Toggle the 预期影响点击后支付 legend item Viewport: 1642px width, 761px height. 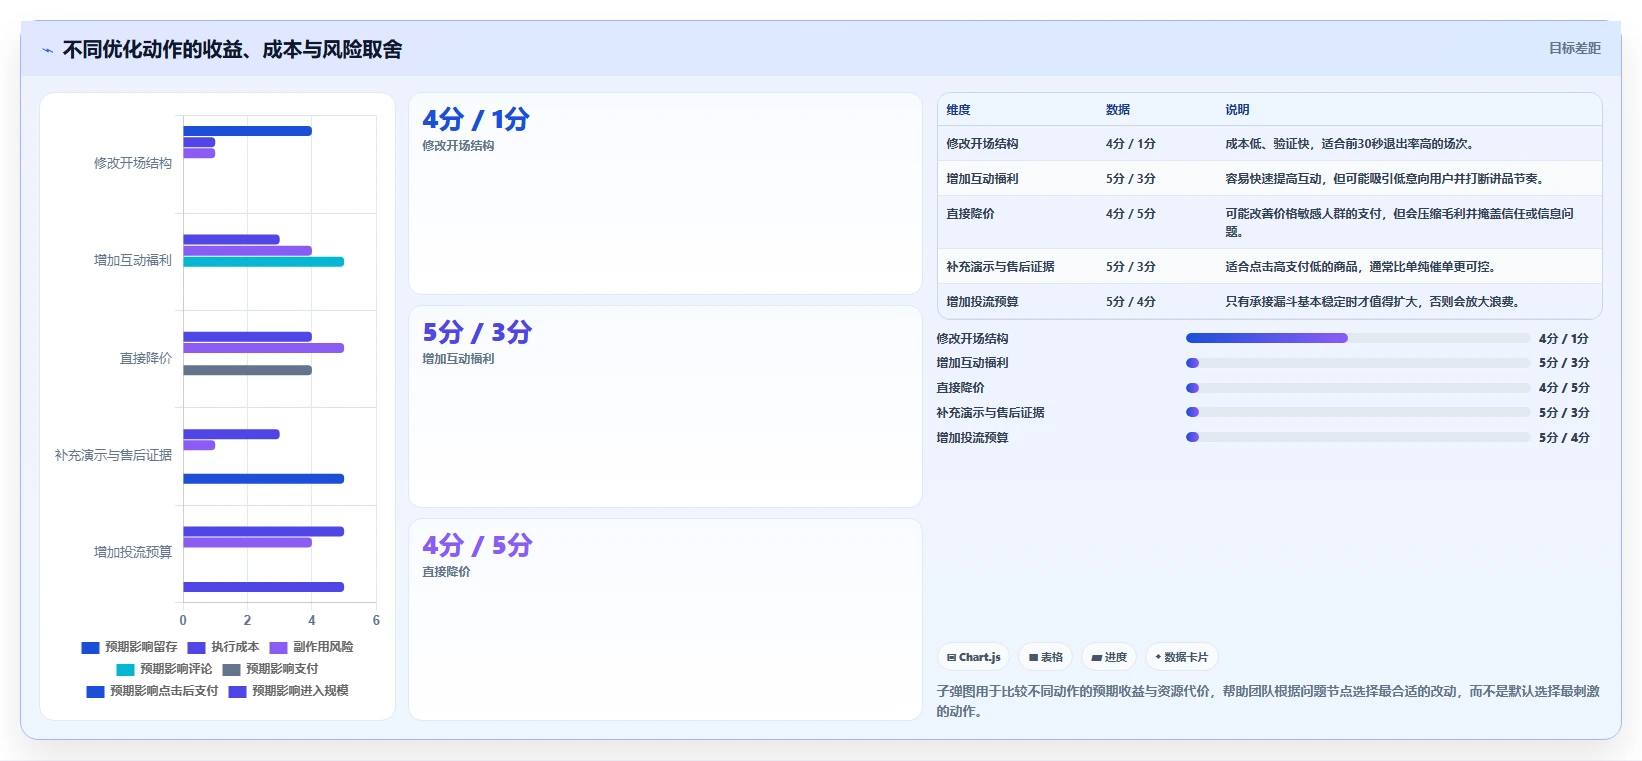pos(152,691)
